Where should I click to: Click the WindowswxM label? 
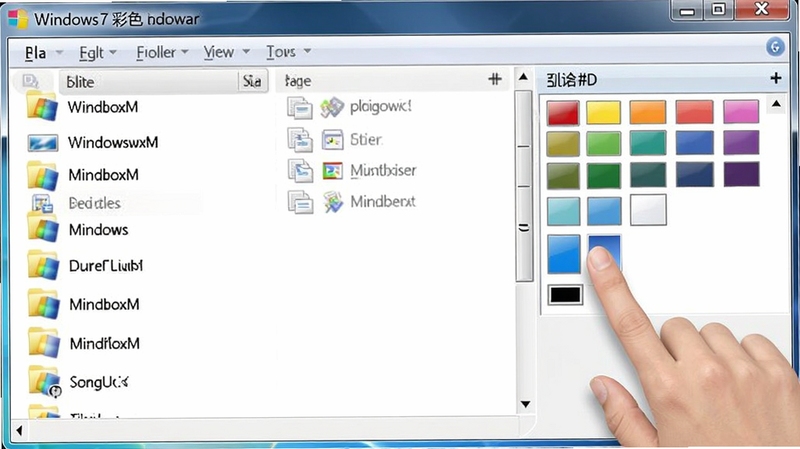tap(113, 142)
